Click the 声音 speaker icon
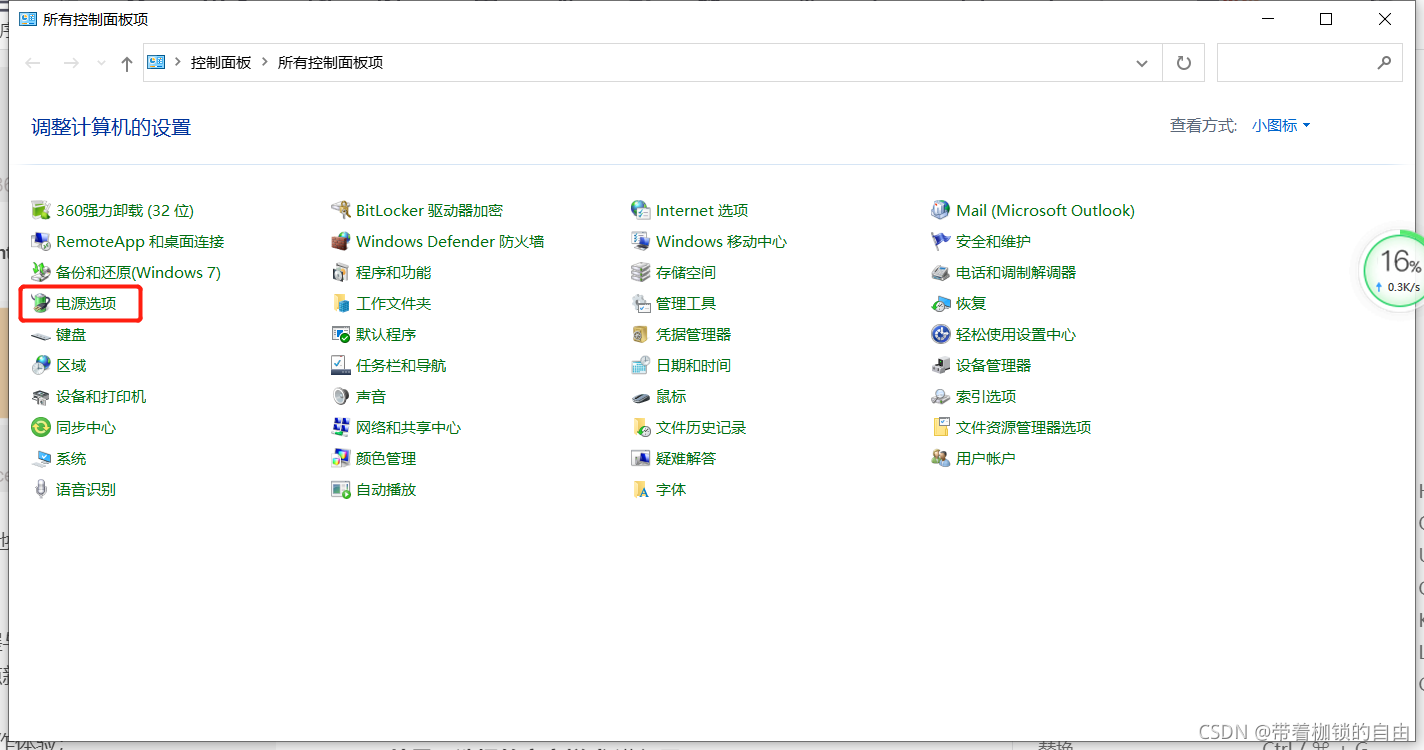The height and width of the screenshot is (750, 1424). (341, 396)
